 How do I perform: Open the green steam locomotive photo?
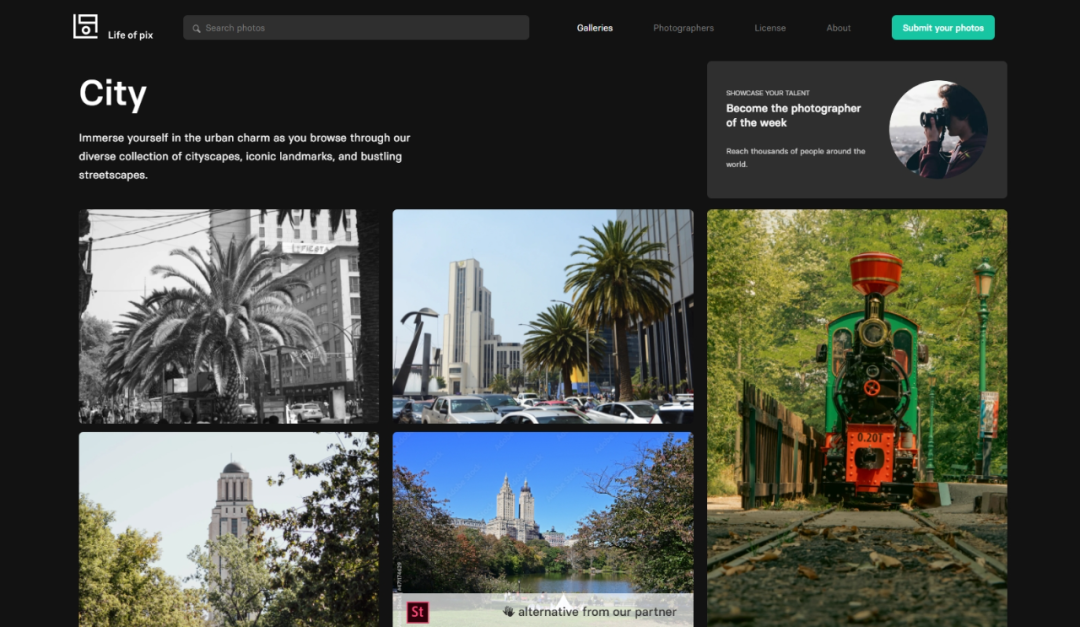point(856,417)
